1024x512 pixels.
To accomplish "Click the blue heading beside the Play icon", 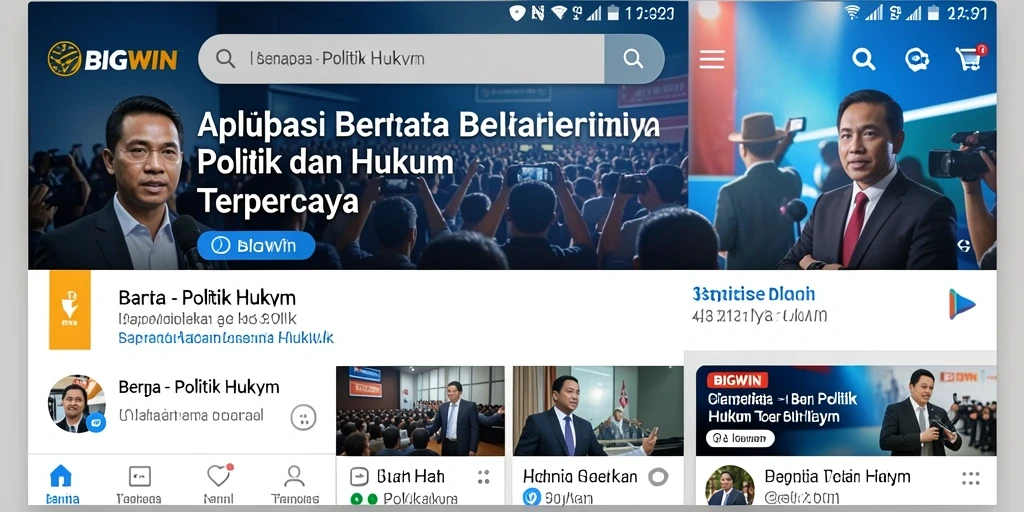I will (x=754, y=294).
